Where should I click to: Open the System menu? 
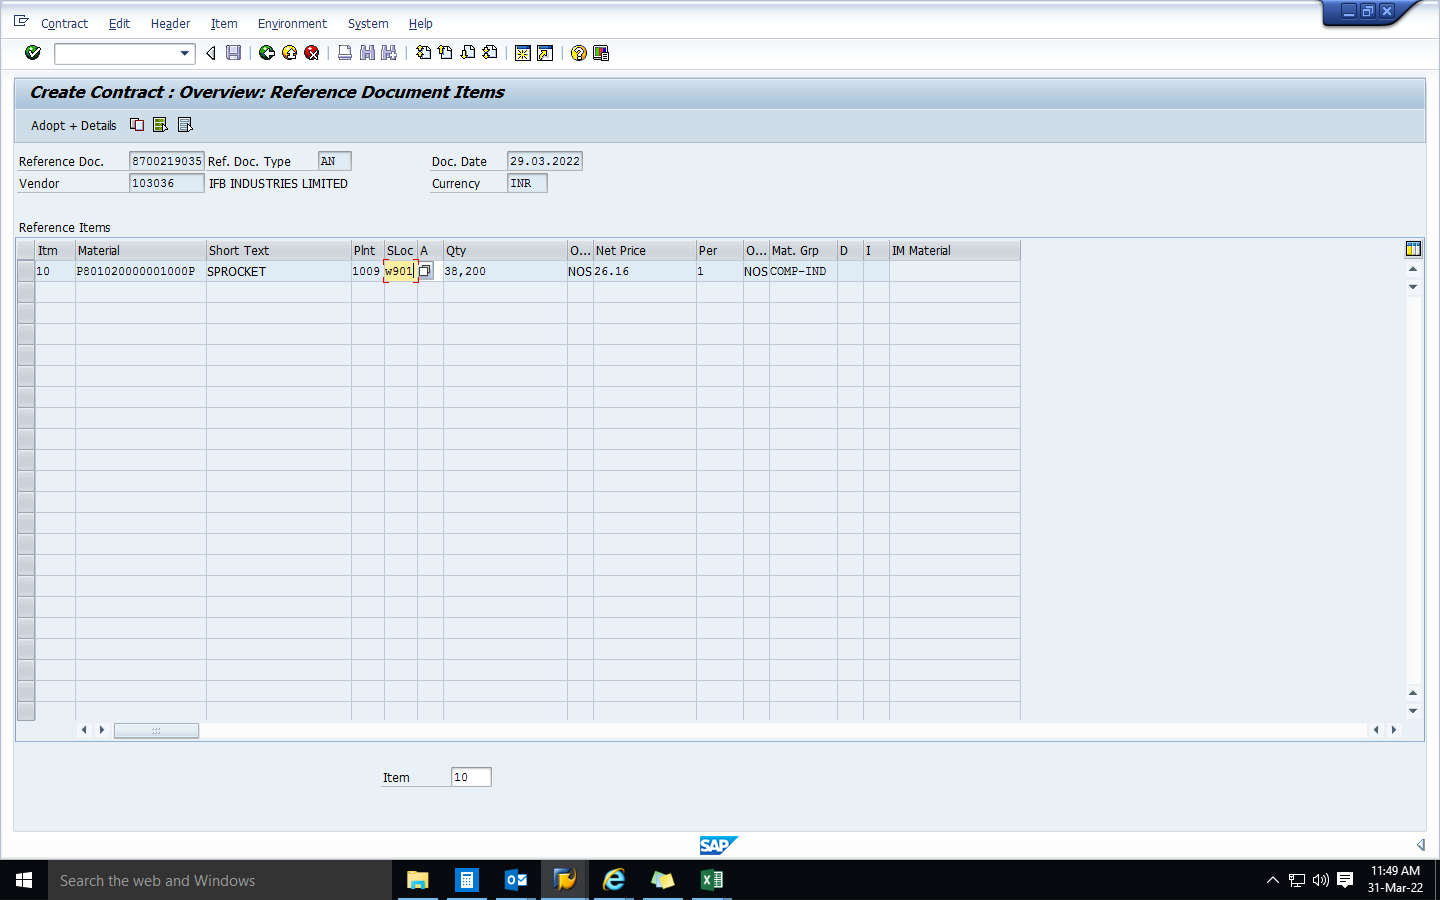(368, 23)
